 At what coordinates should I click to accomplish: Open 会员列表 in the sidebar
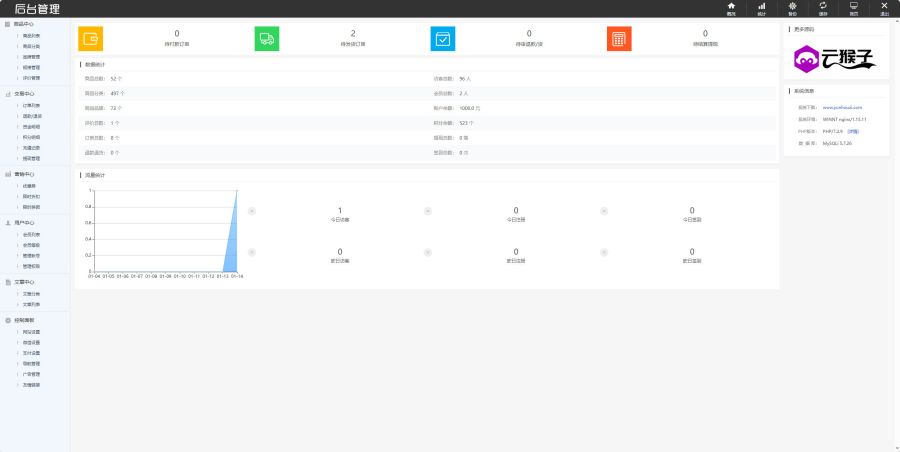(x=31, y=234)
